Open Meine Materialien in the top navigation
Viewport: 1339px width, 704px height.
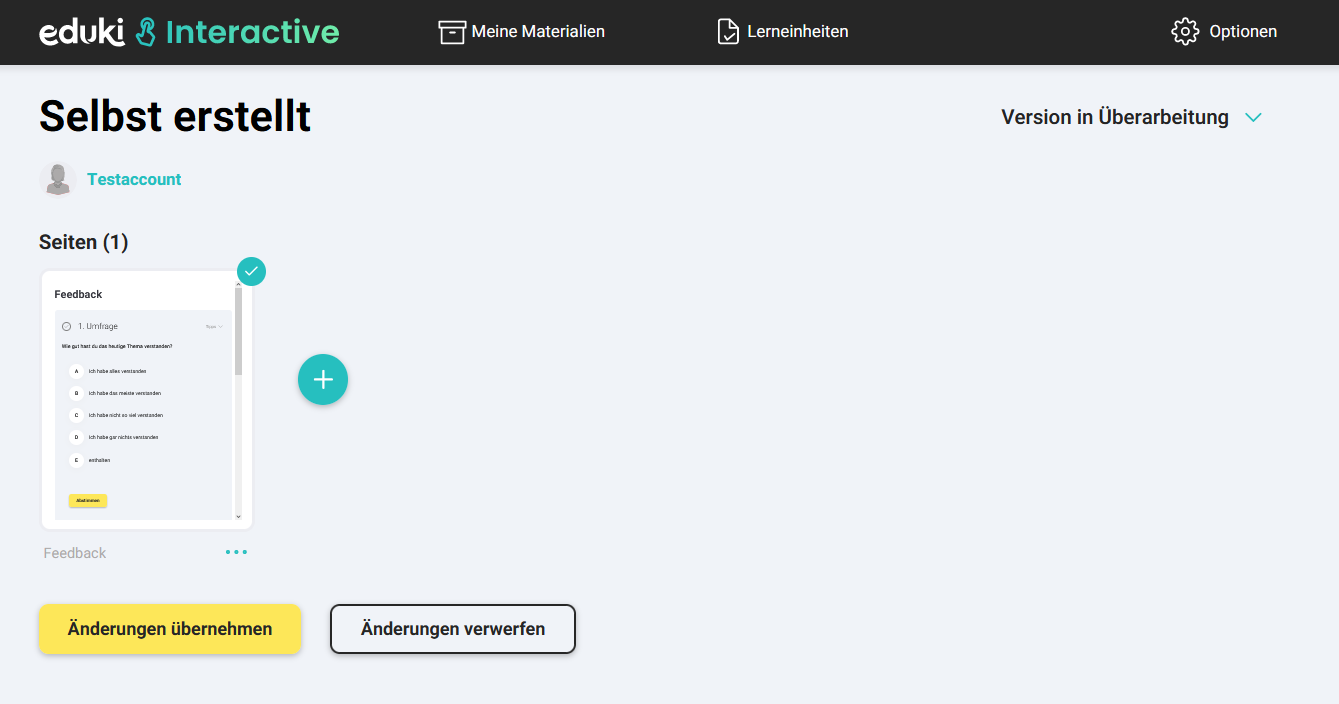[x=522, y=32]
